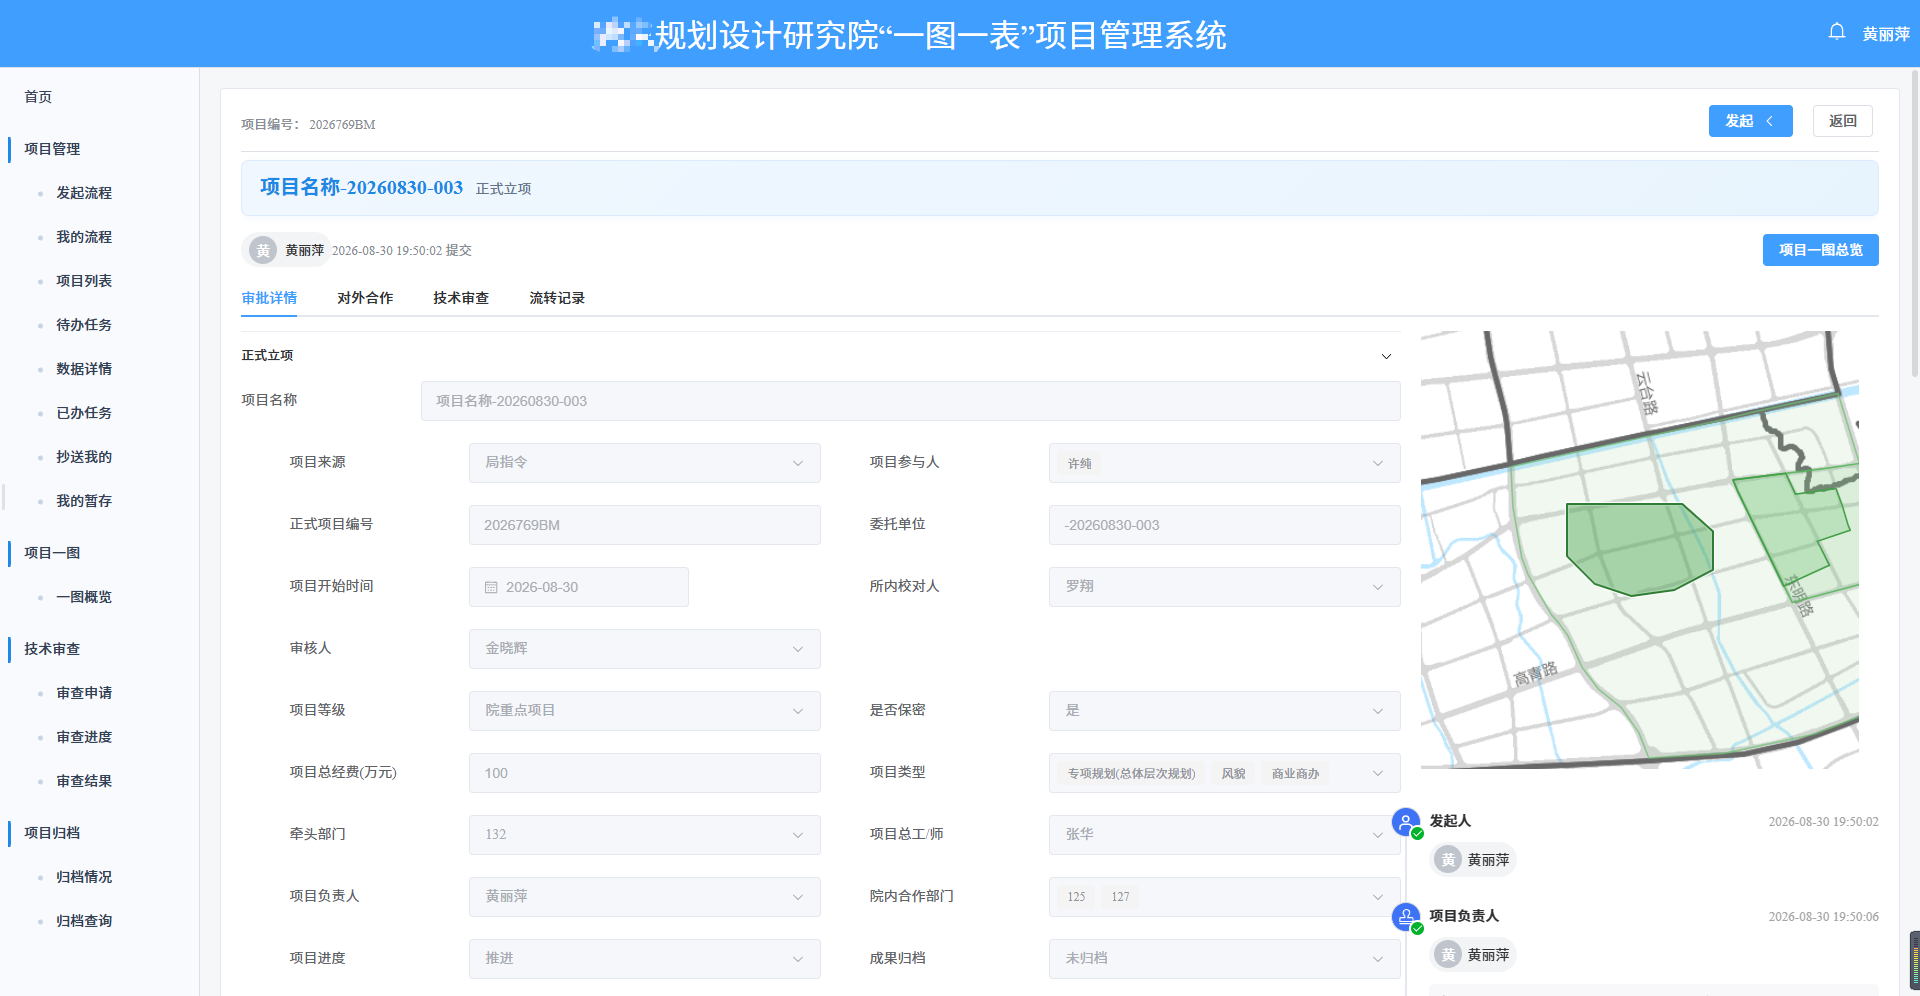This screenshot has width=1920, height=996.
Task: Expand the 所内校对人 dropdown
Action: pyautogui.click(x=1225, y=587)
